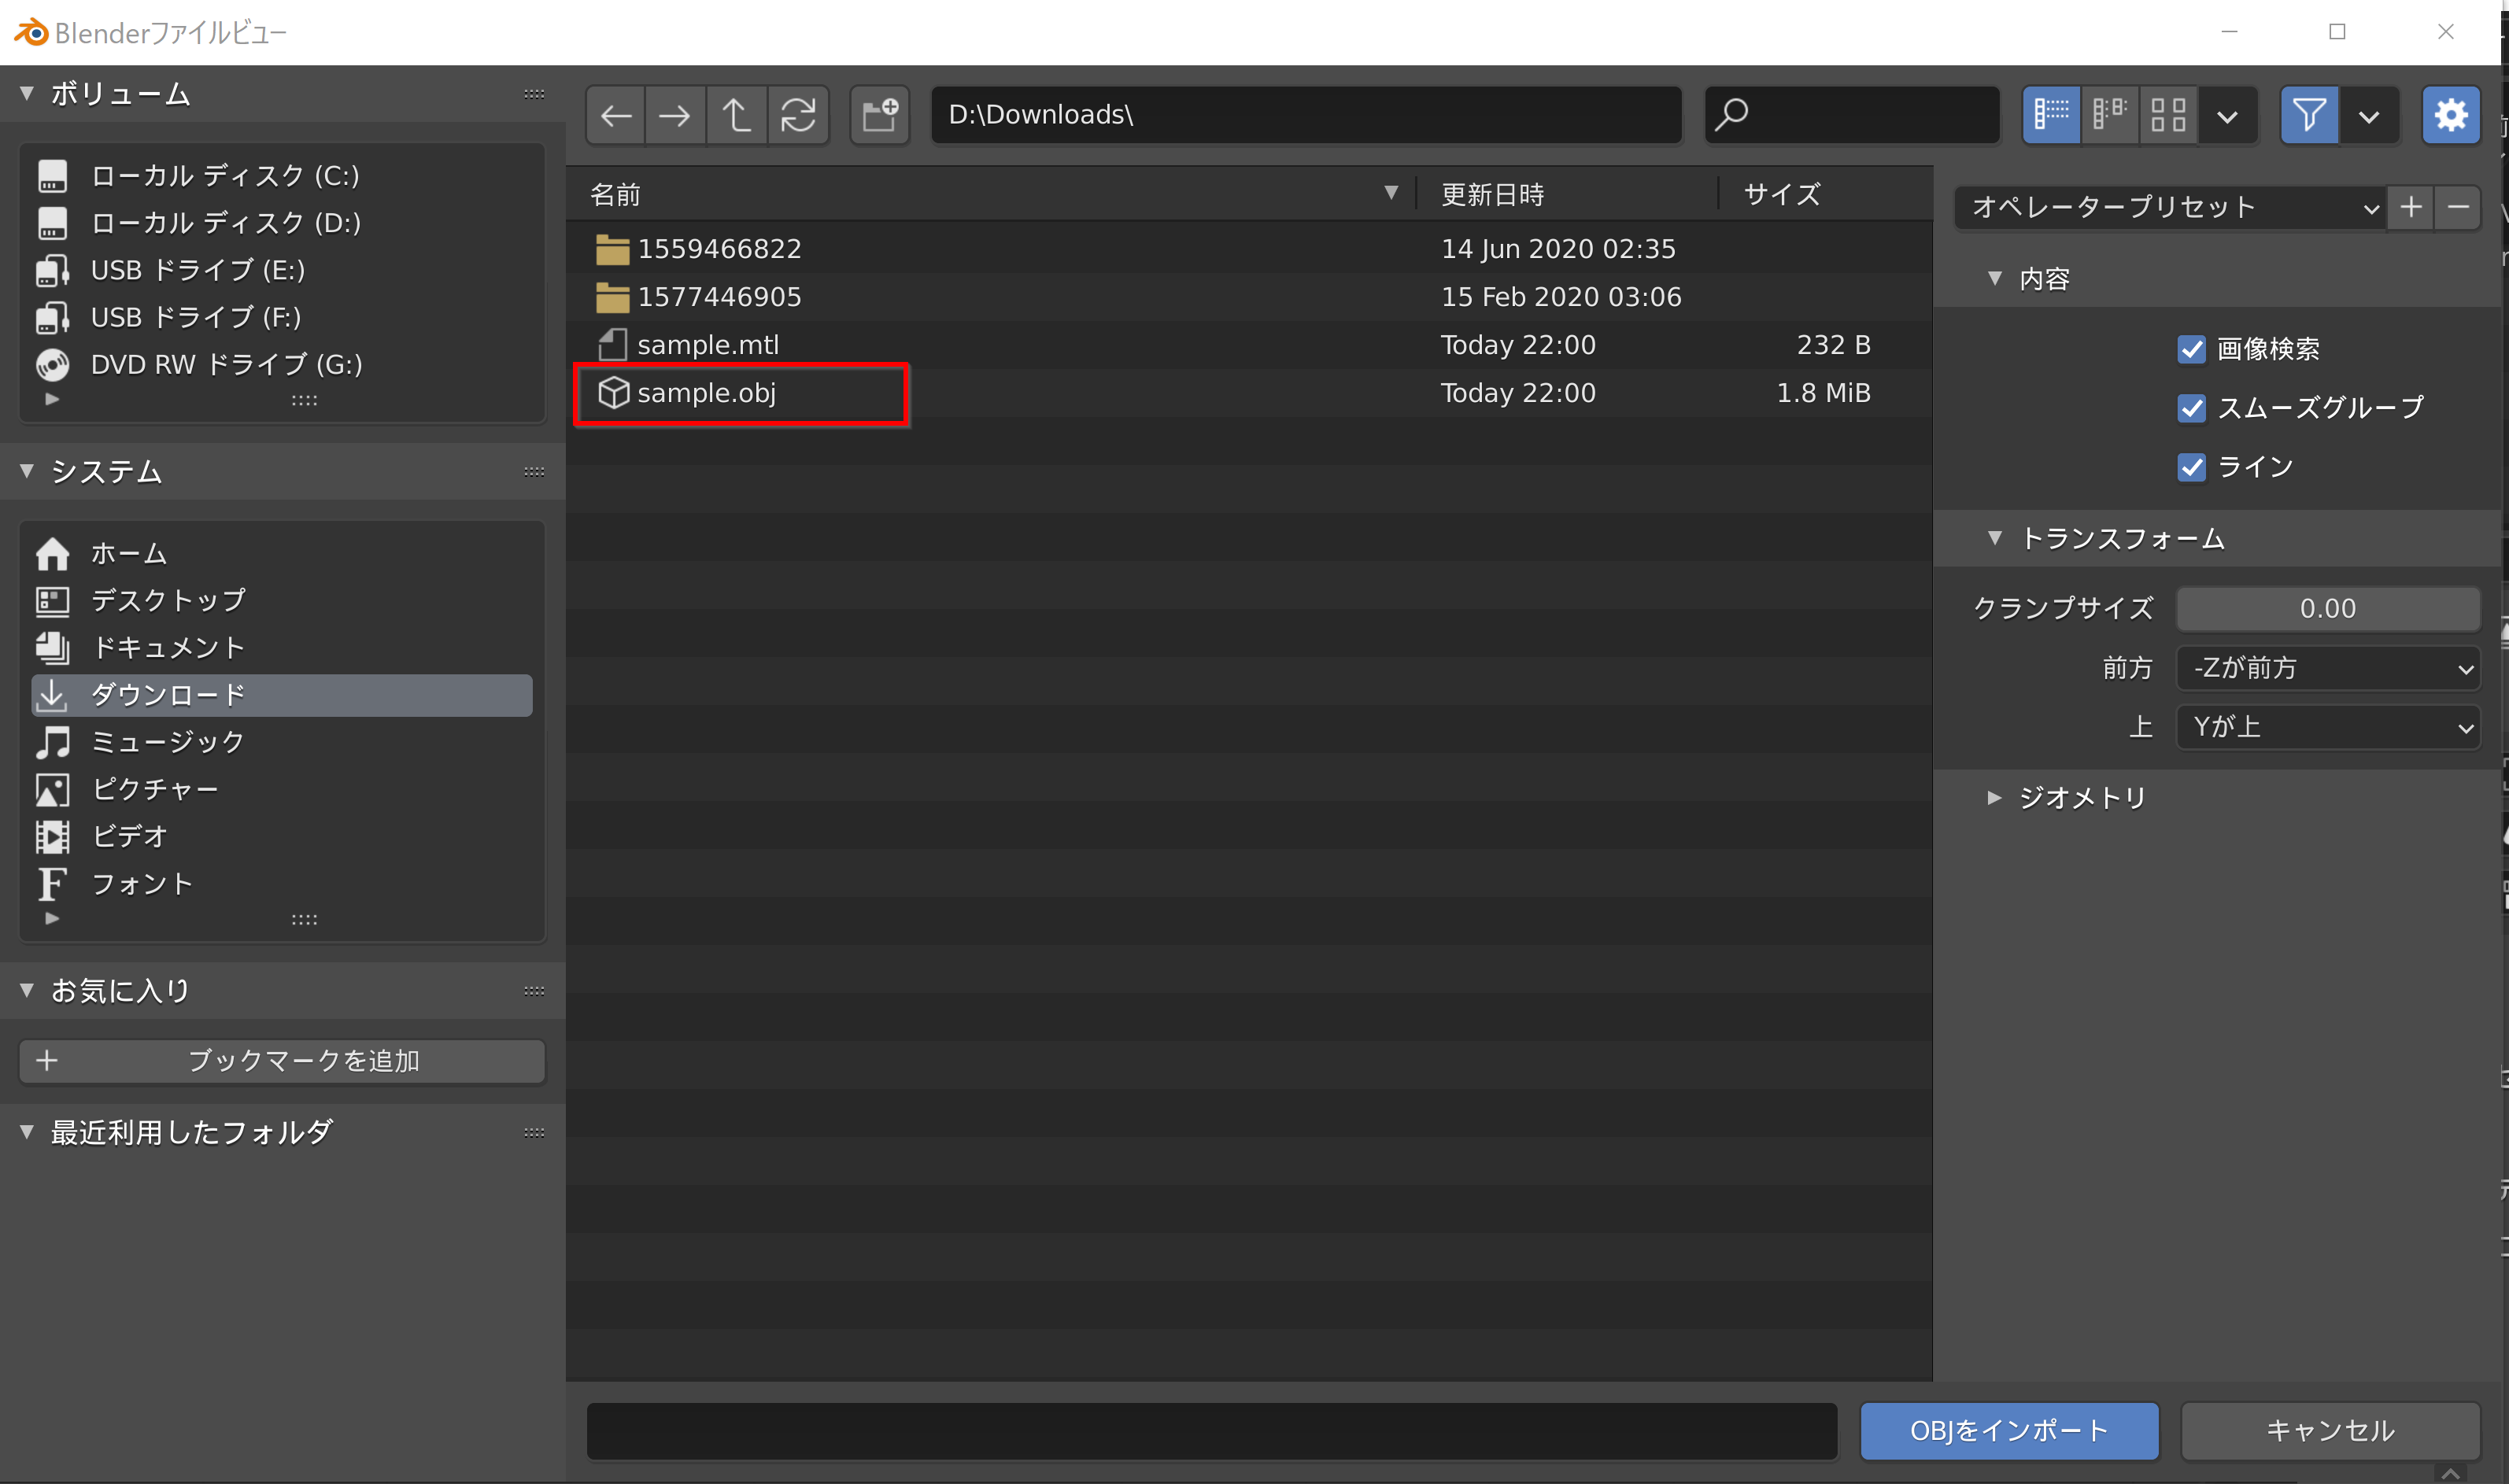Collapse the お気に入り panel
The image size is (2509, 1484).
tap(27, 990)
